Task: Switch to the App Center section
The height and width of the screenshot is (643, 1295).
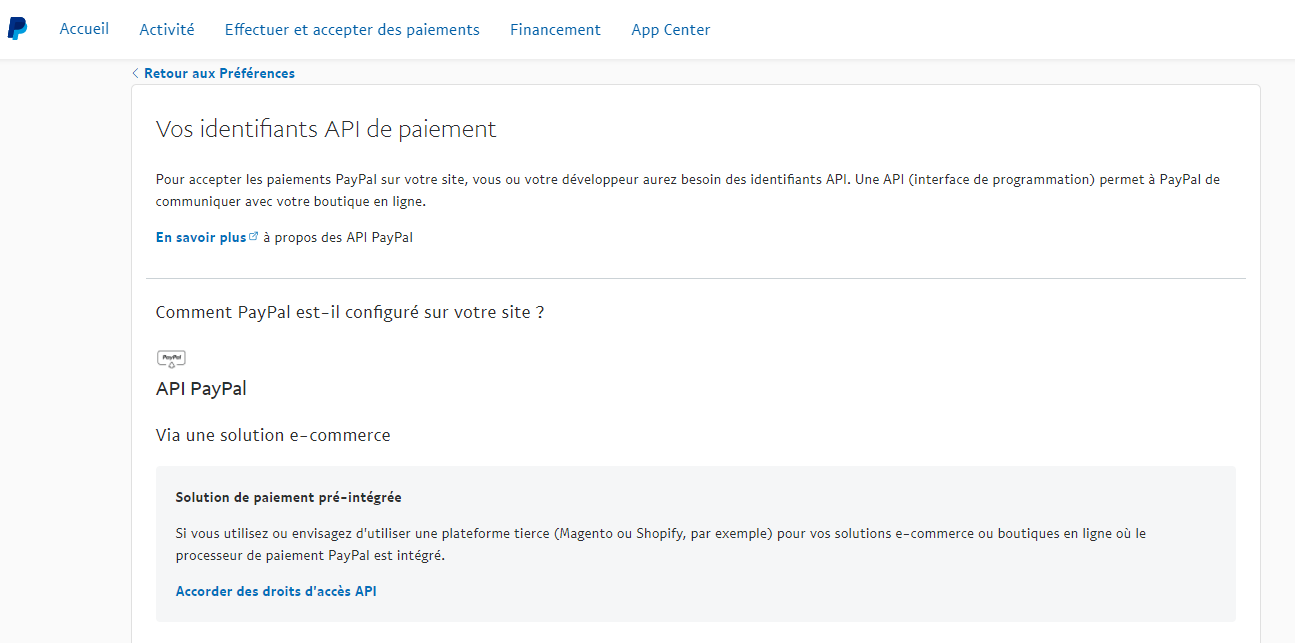Action: click(670, 30)
